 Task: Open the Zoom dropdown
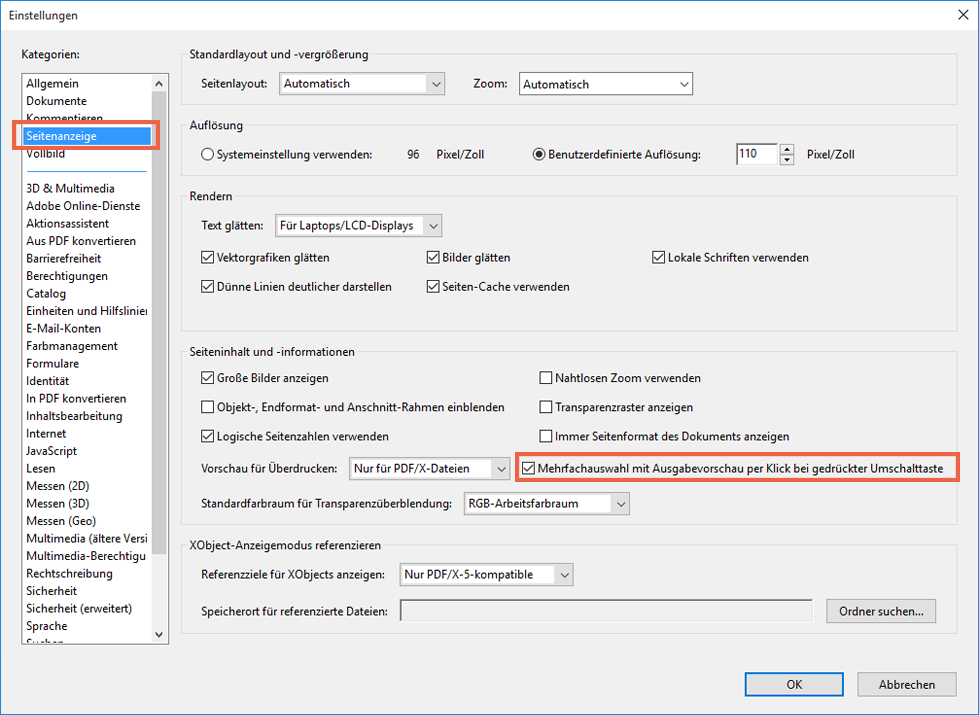[606, 84]
